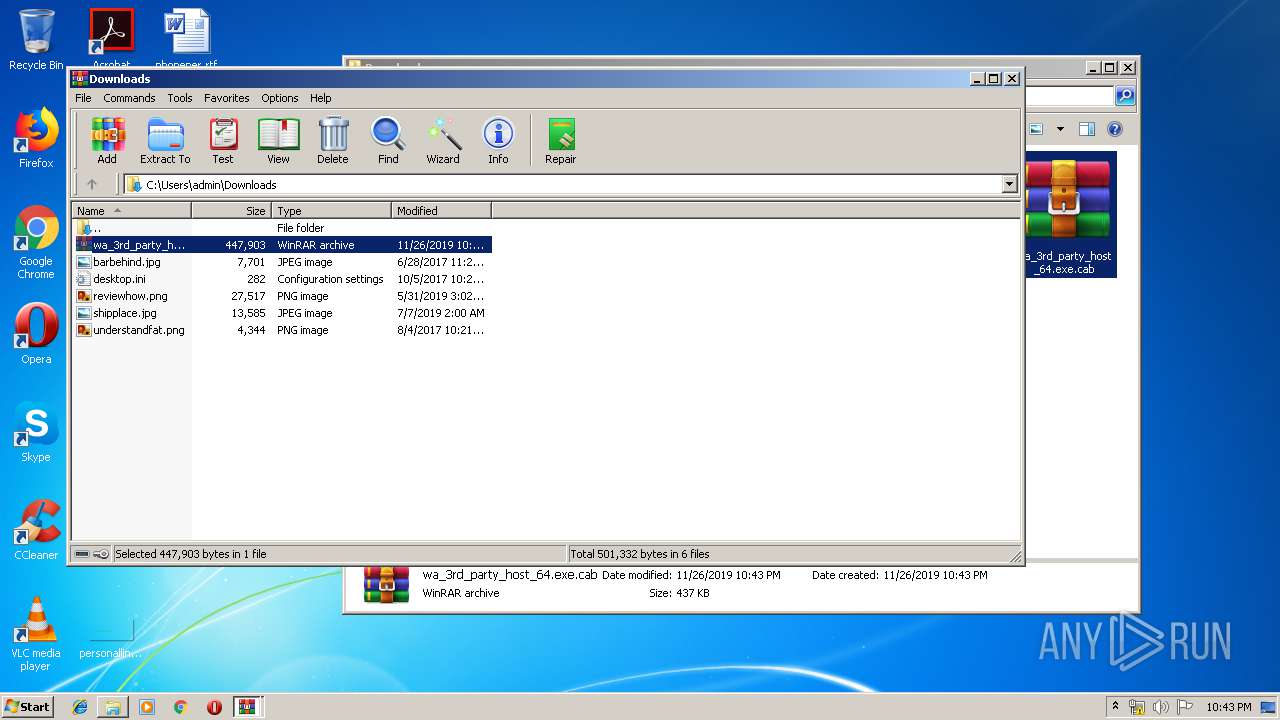Click the Extract To toolbar icon
Screen dimensions: 1280x720
click(165, 140)
